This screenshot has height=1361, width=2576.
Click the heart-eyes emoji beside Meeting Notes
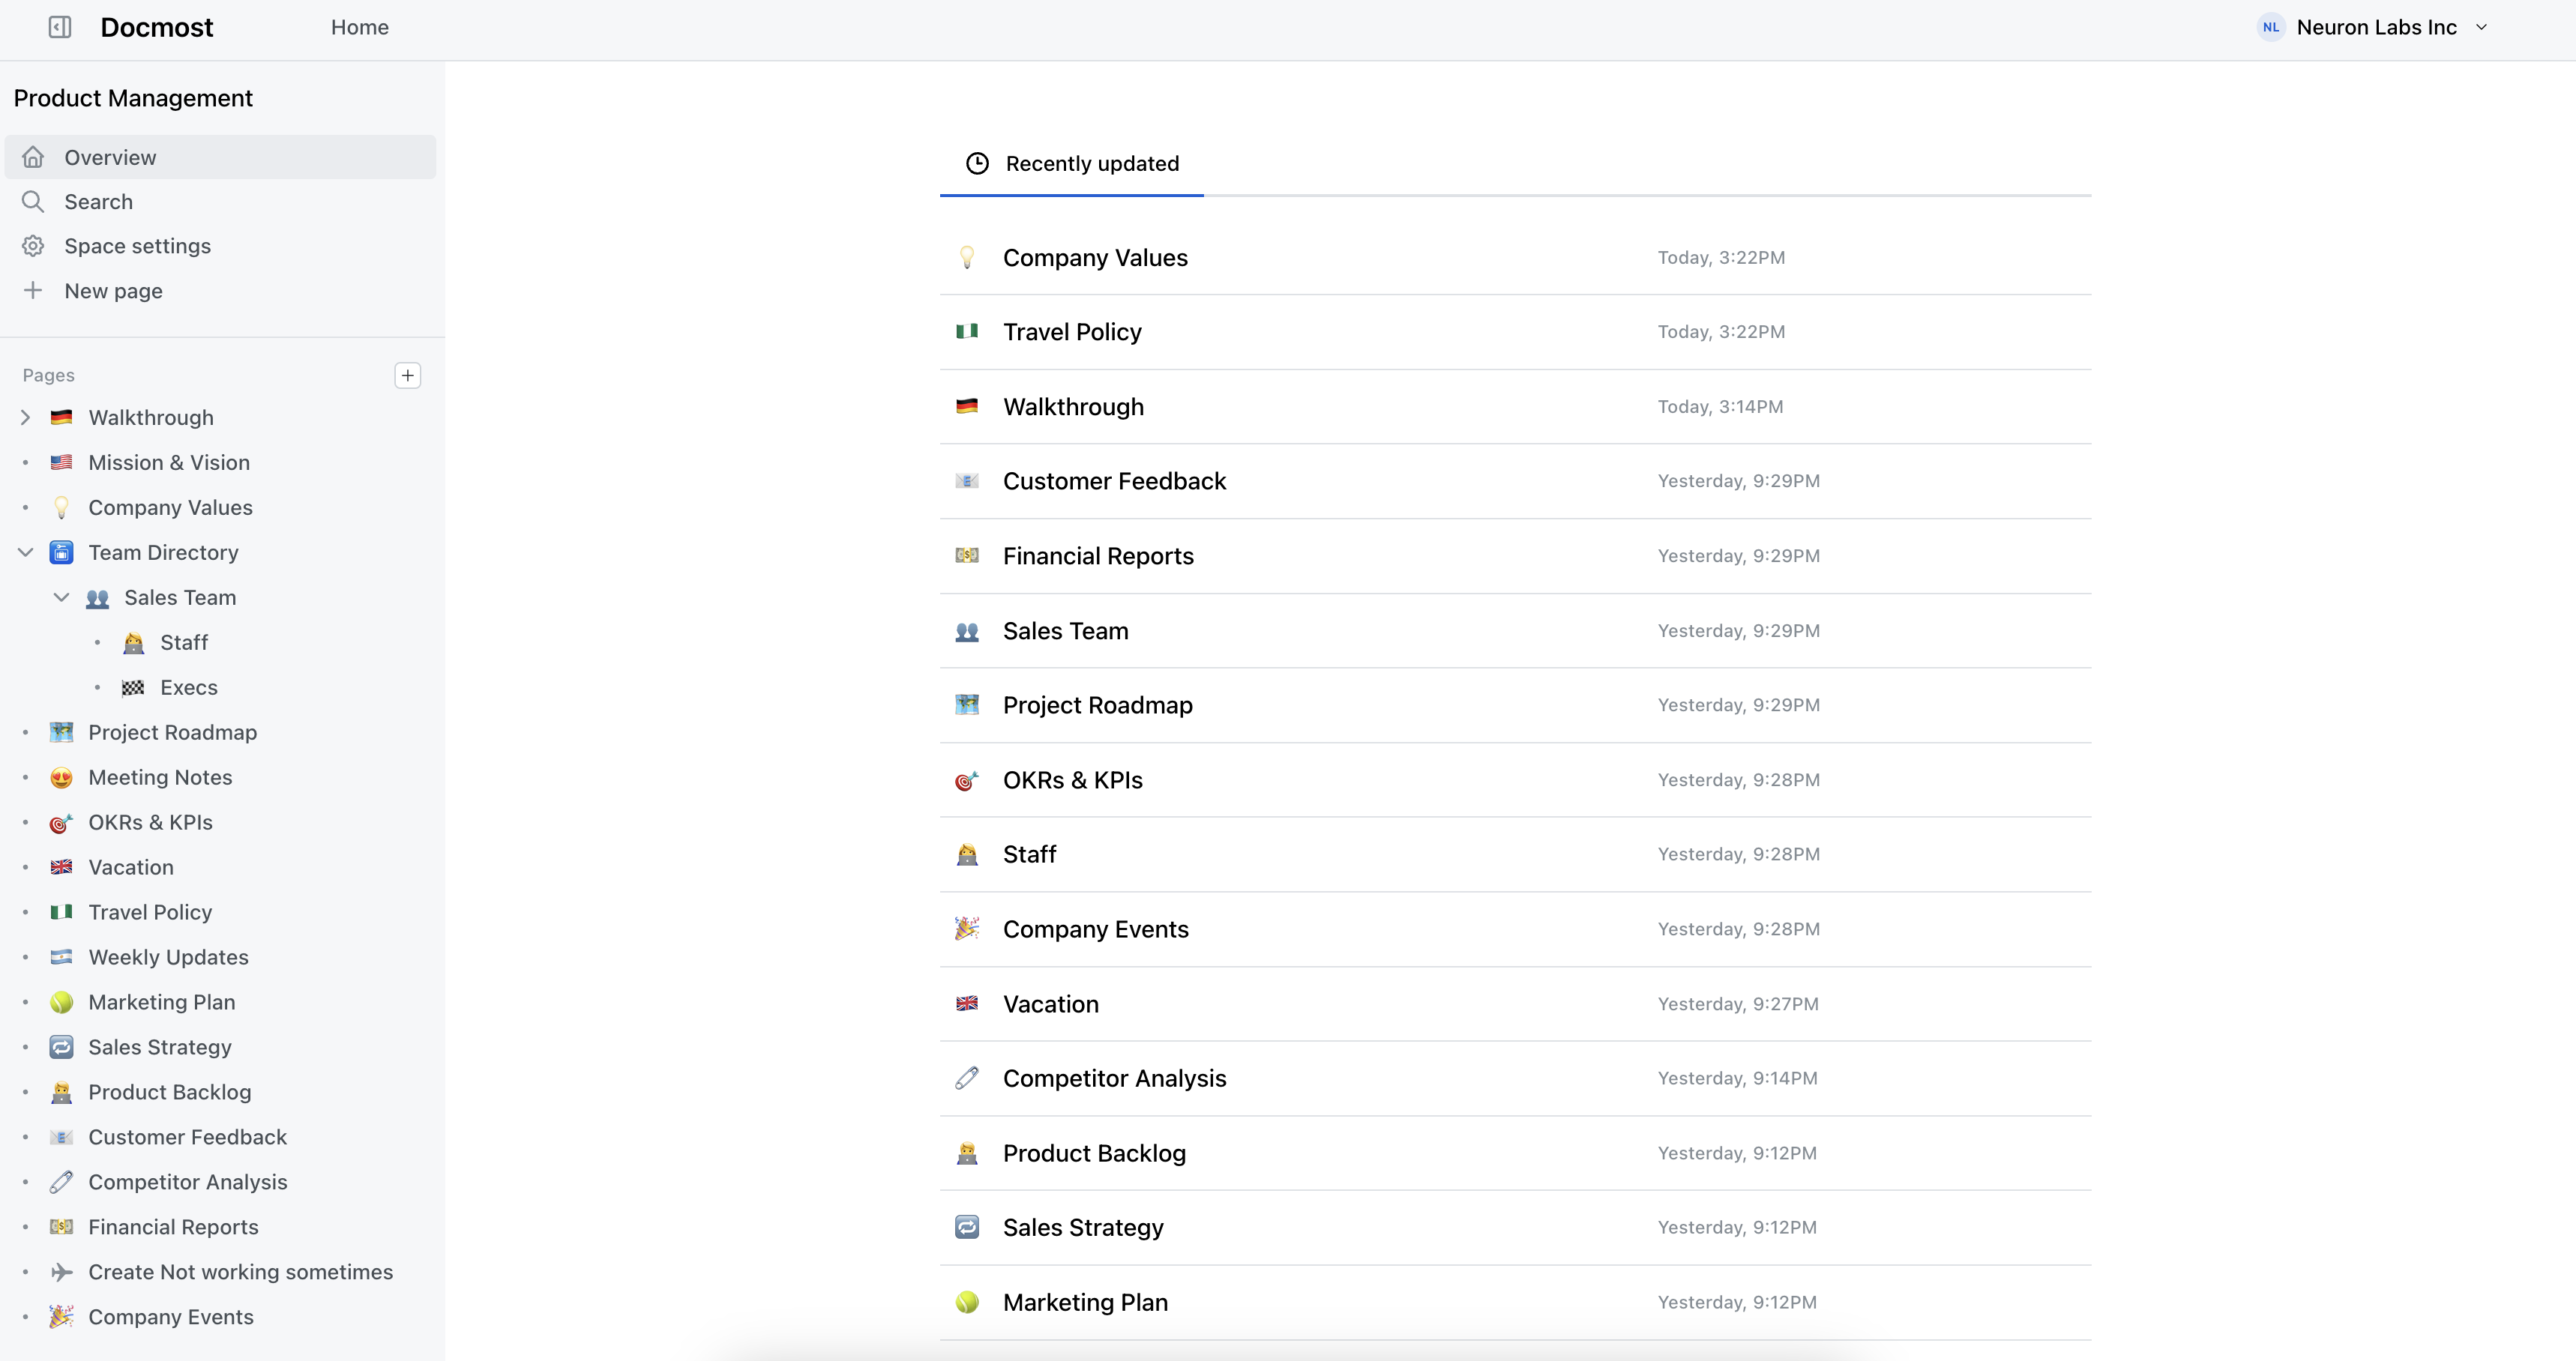coord(61,777)
